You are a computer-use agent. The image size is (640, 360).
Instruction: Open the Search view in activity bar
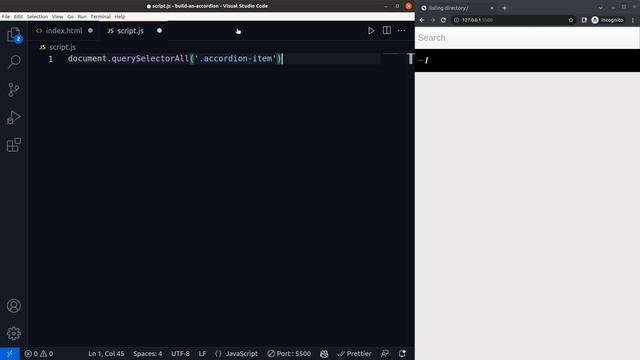[x=14, y=62]
